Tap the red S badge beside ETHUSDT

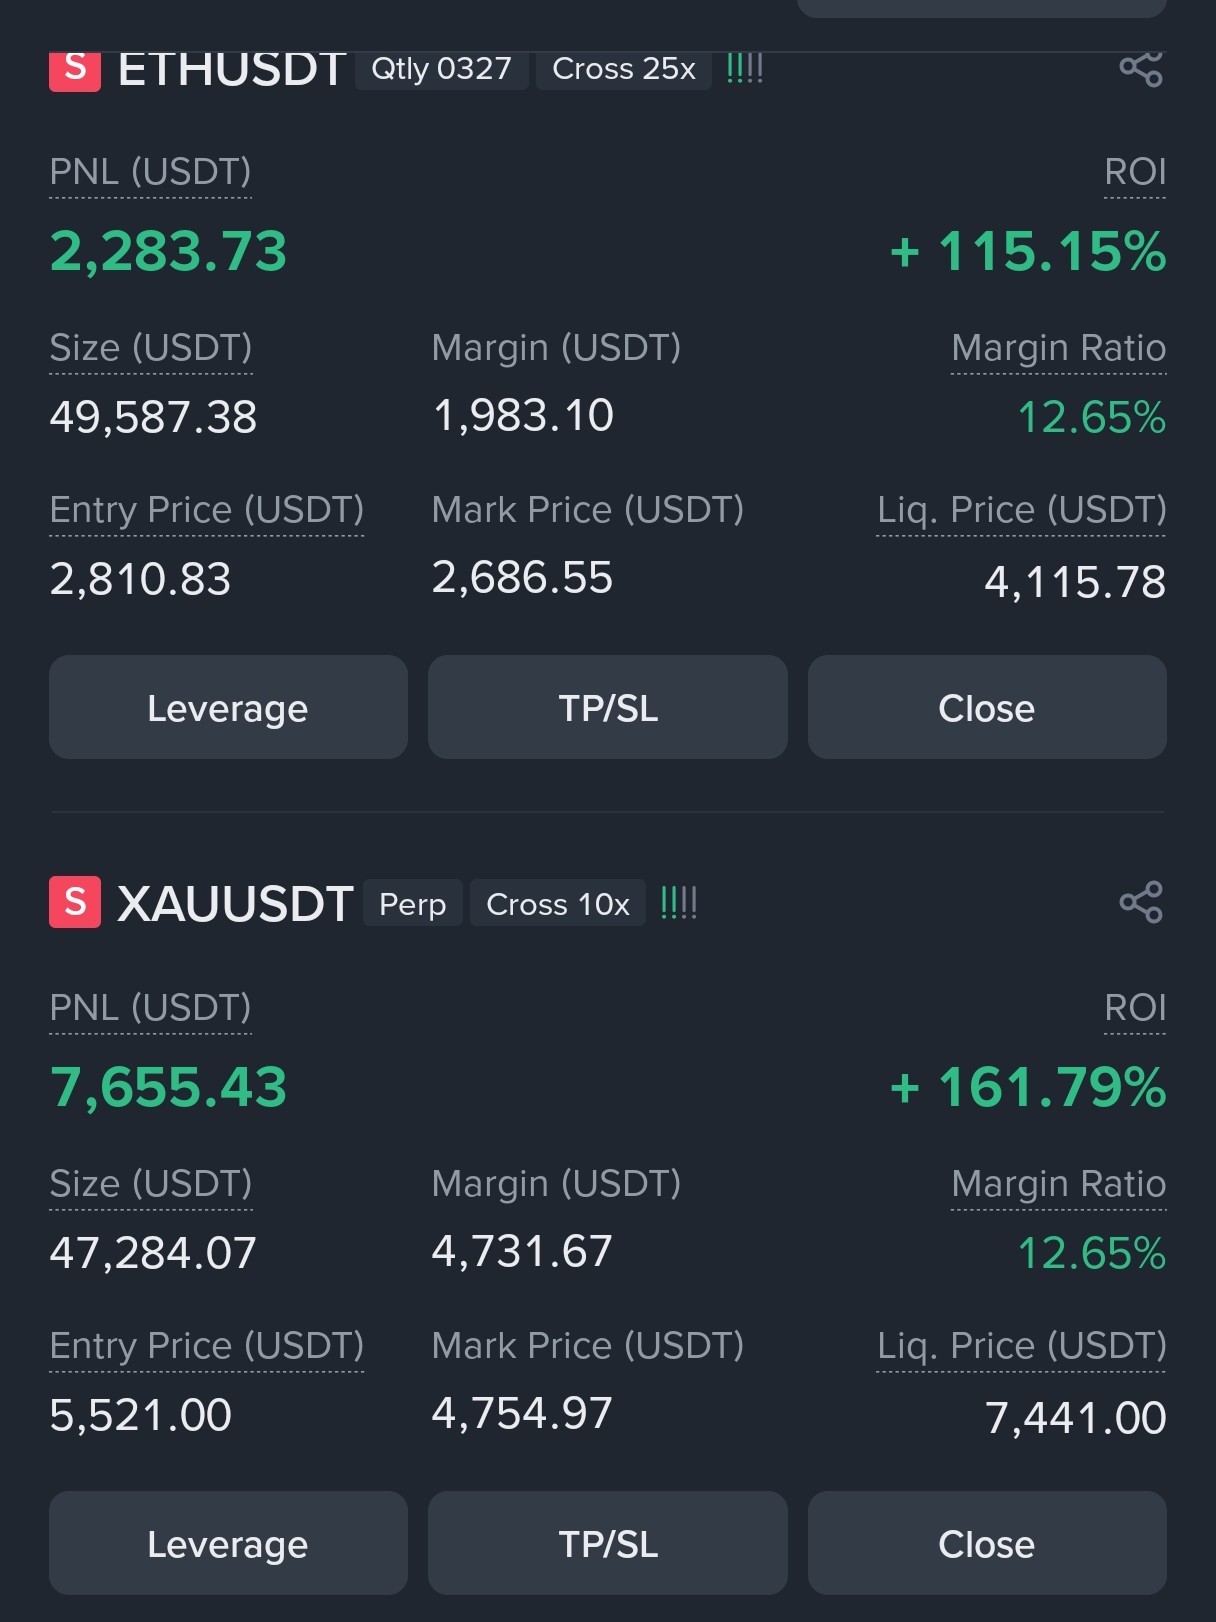75,70
